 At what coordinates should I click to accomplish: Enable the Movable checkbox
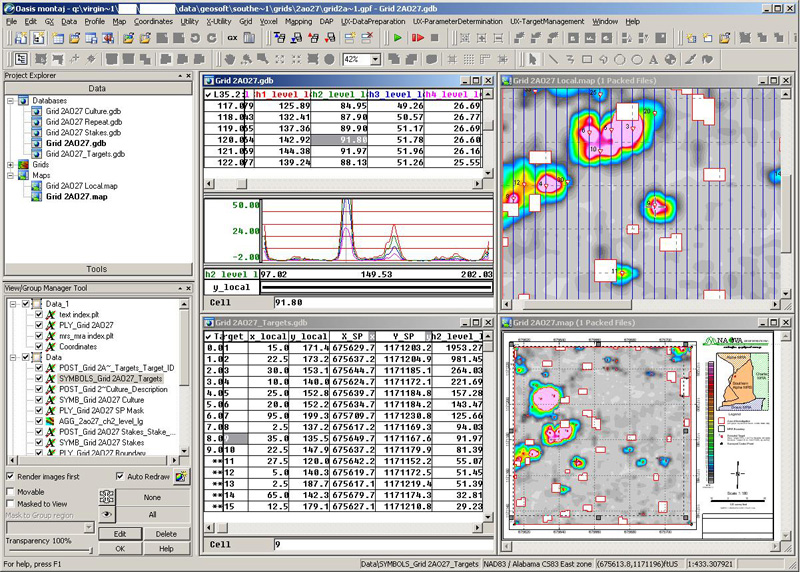[10, 492]
